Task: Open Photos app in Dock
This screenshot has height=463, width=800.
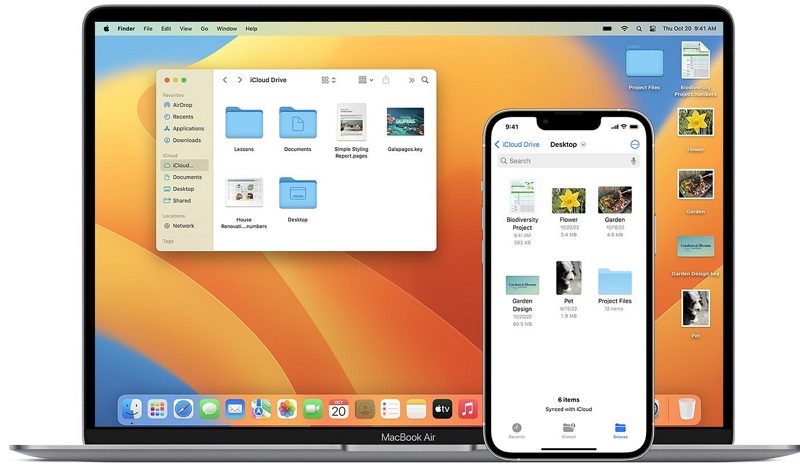Action: coord(287,409)
